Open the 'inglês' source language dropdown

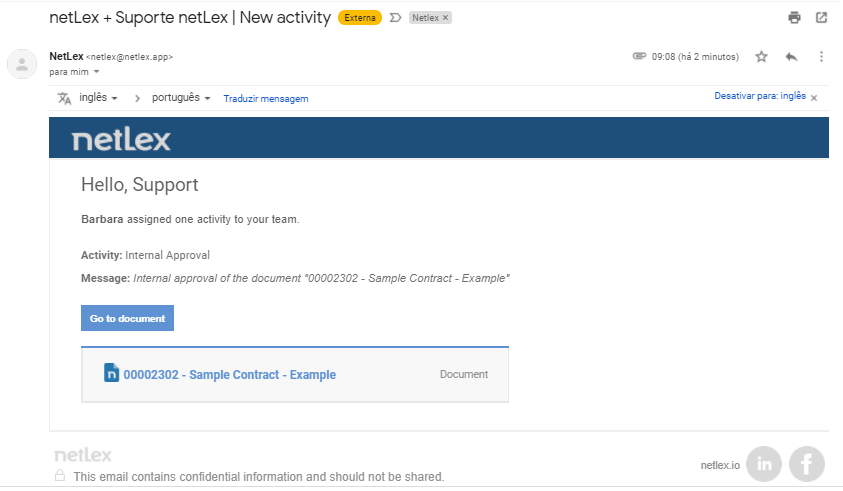[98, 97]
